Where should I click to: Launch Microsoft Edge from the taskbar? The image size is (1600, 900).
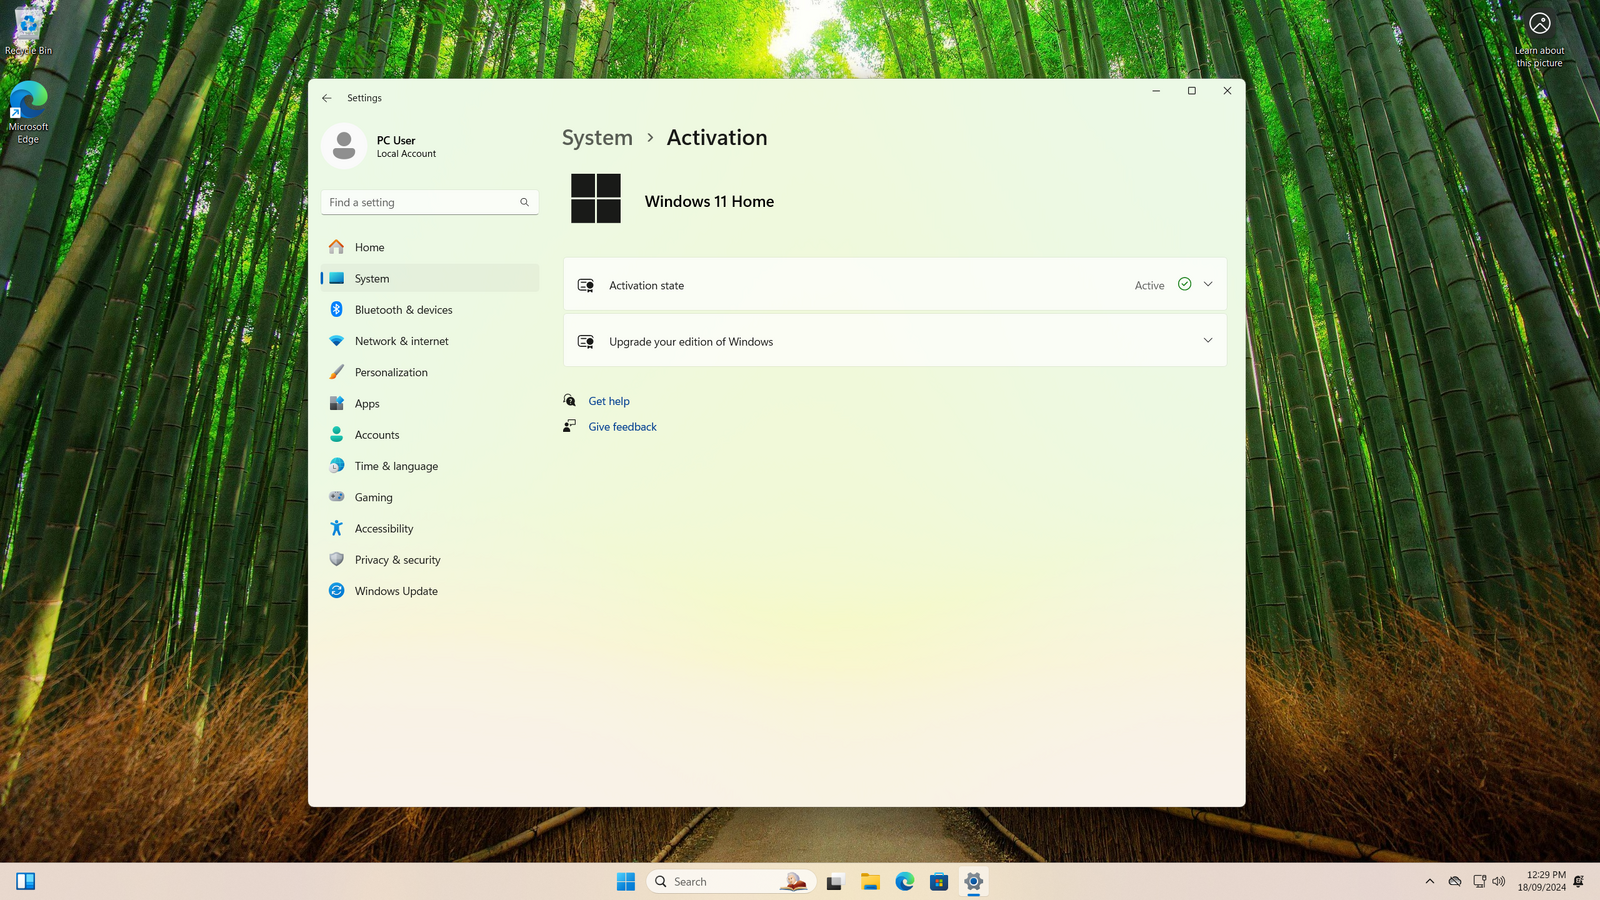pyautogui.click(x=905, y=881)
